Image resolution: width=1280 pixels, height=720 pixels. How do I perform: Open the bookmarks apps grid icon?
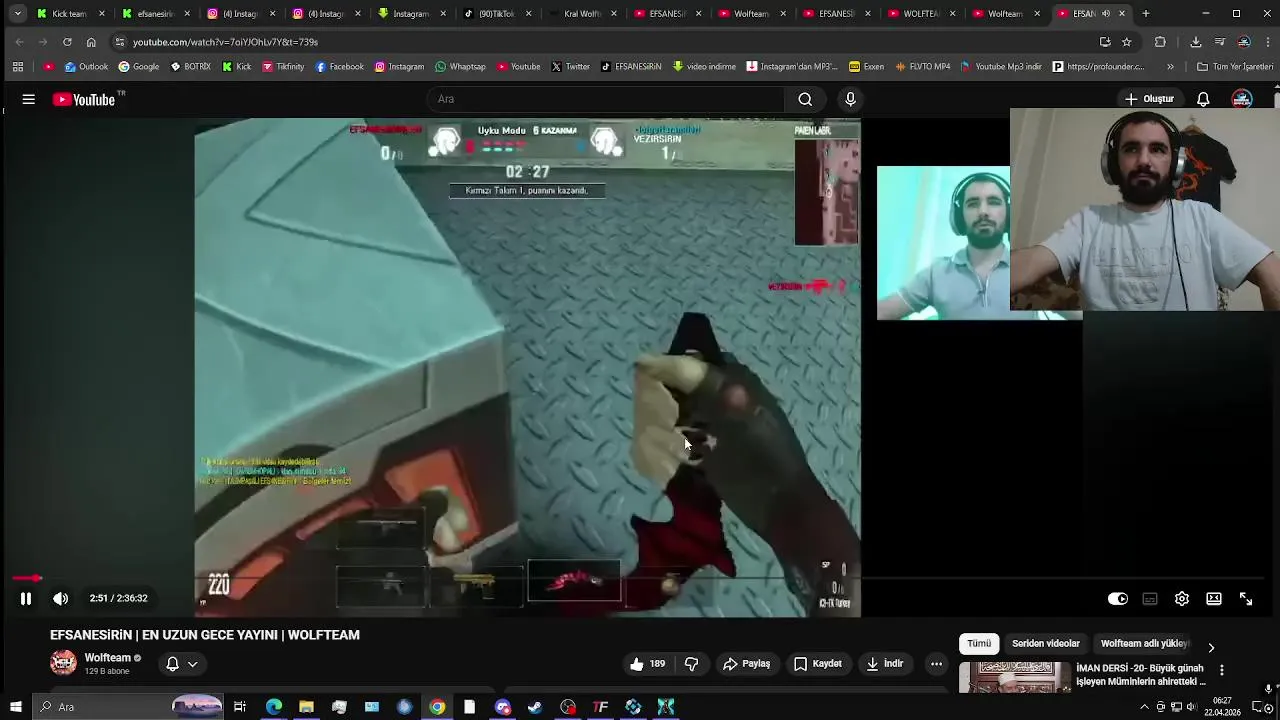pos(18,67)
